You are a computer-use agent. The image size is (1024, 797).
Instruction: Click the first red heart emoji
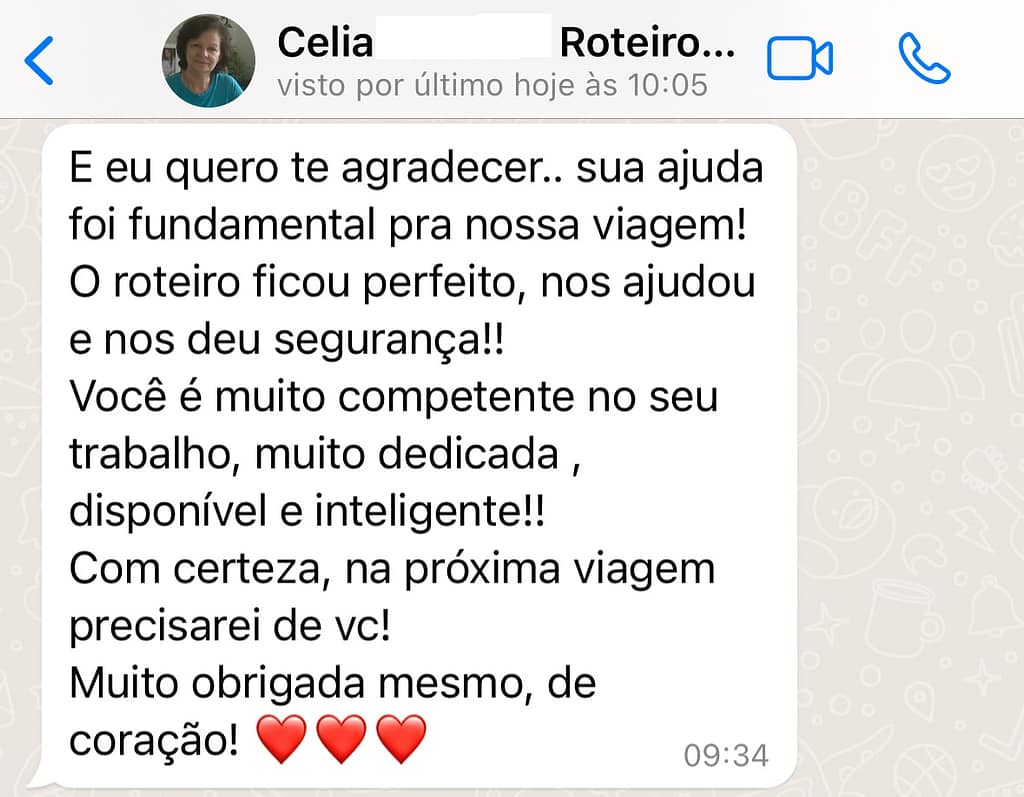pos(281,738)
